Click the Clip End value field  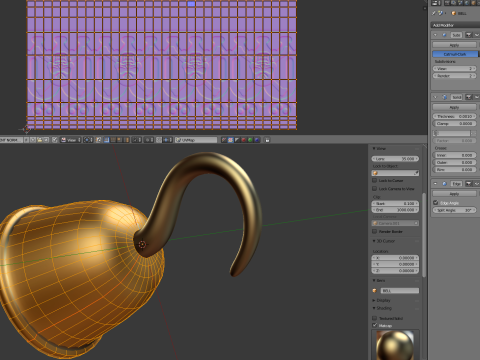coord(395,210)
